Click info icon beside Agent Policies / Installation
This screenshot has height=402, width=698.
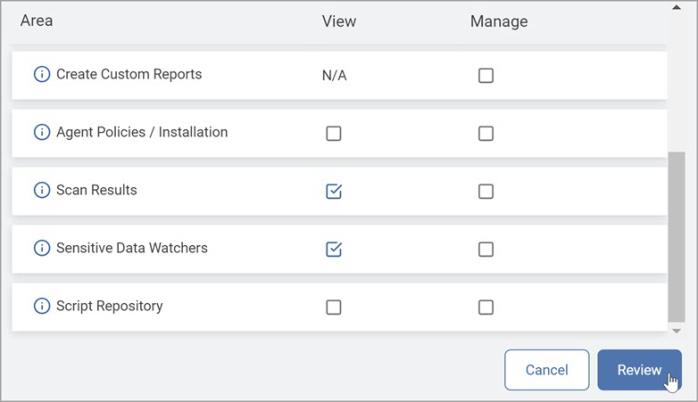[x=42, y=133]
